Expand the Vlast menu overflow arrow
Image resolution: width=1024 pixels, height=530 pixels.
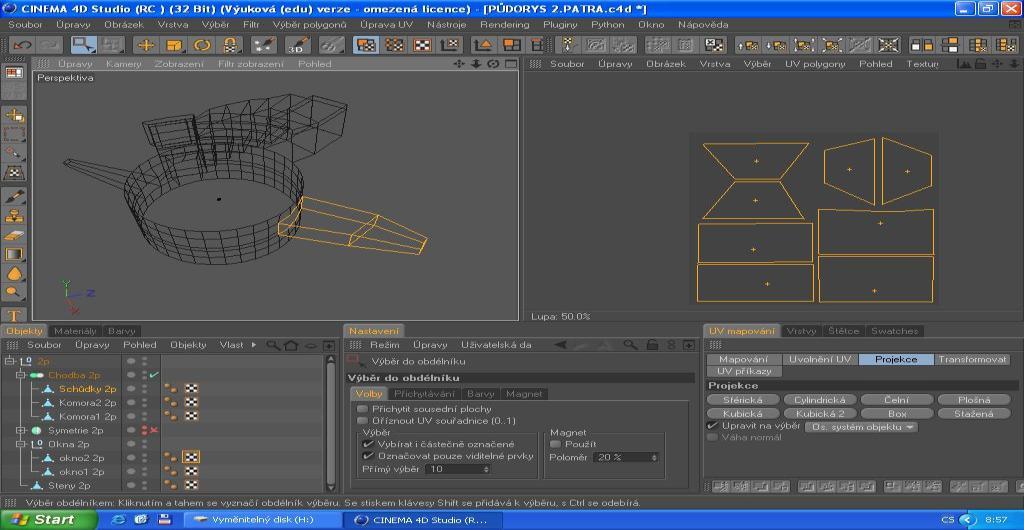(x=254, y=345)
